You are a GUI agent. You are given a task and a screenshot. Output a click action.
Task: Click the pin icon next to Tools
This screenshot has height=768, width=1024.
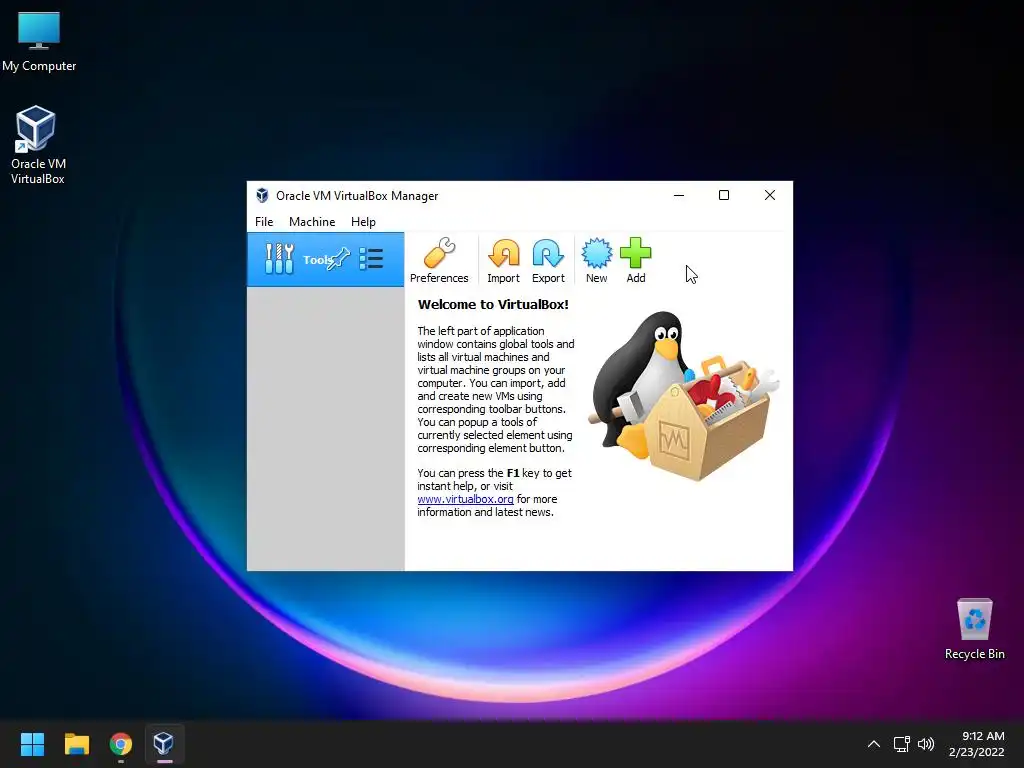pos(339,259)
